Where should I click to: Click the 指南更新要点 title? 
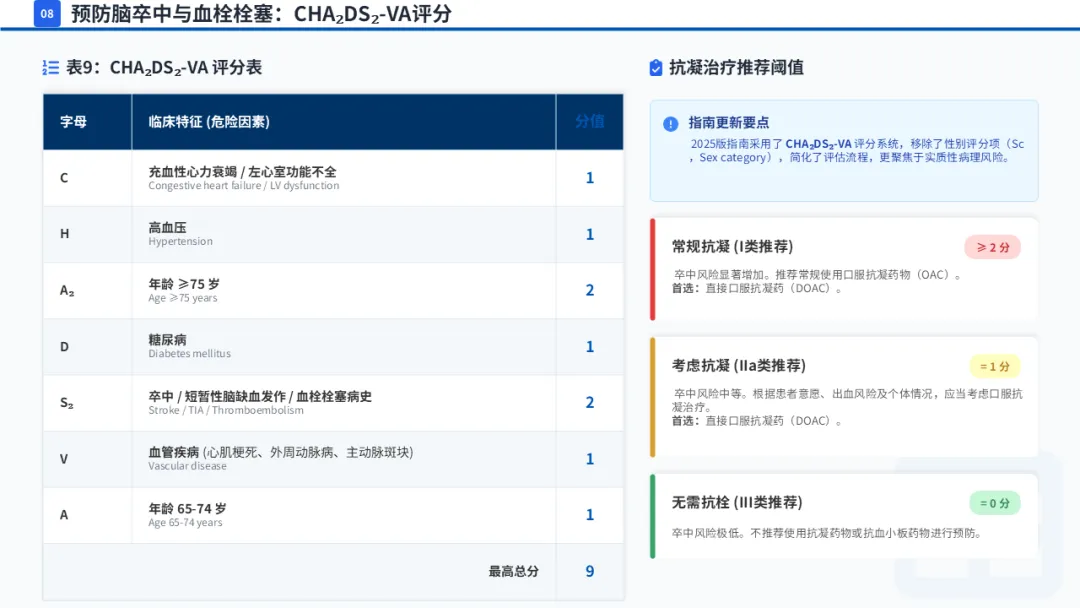click(x=729, y=123)
